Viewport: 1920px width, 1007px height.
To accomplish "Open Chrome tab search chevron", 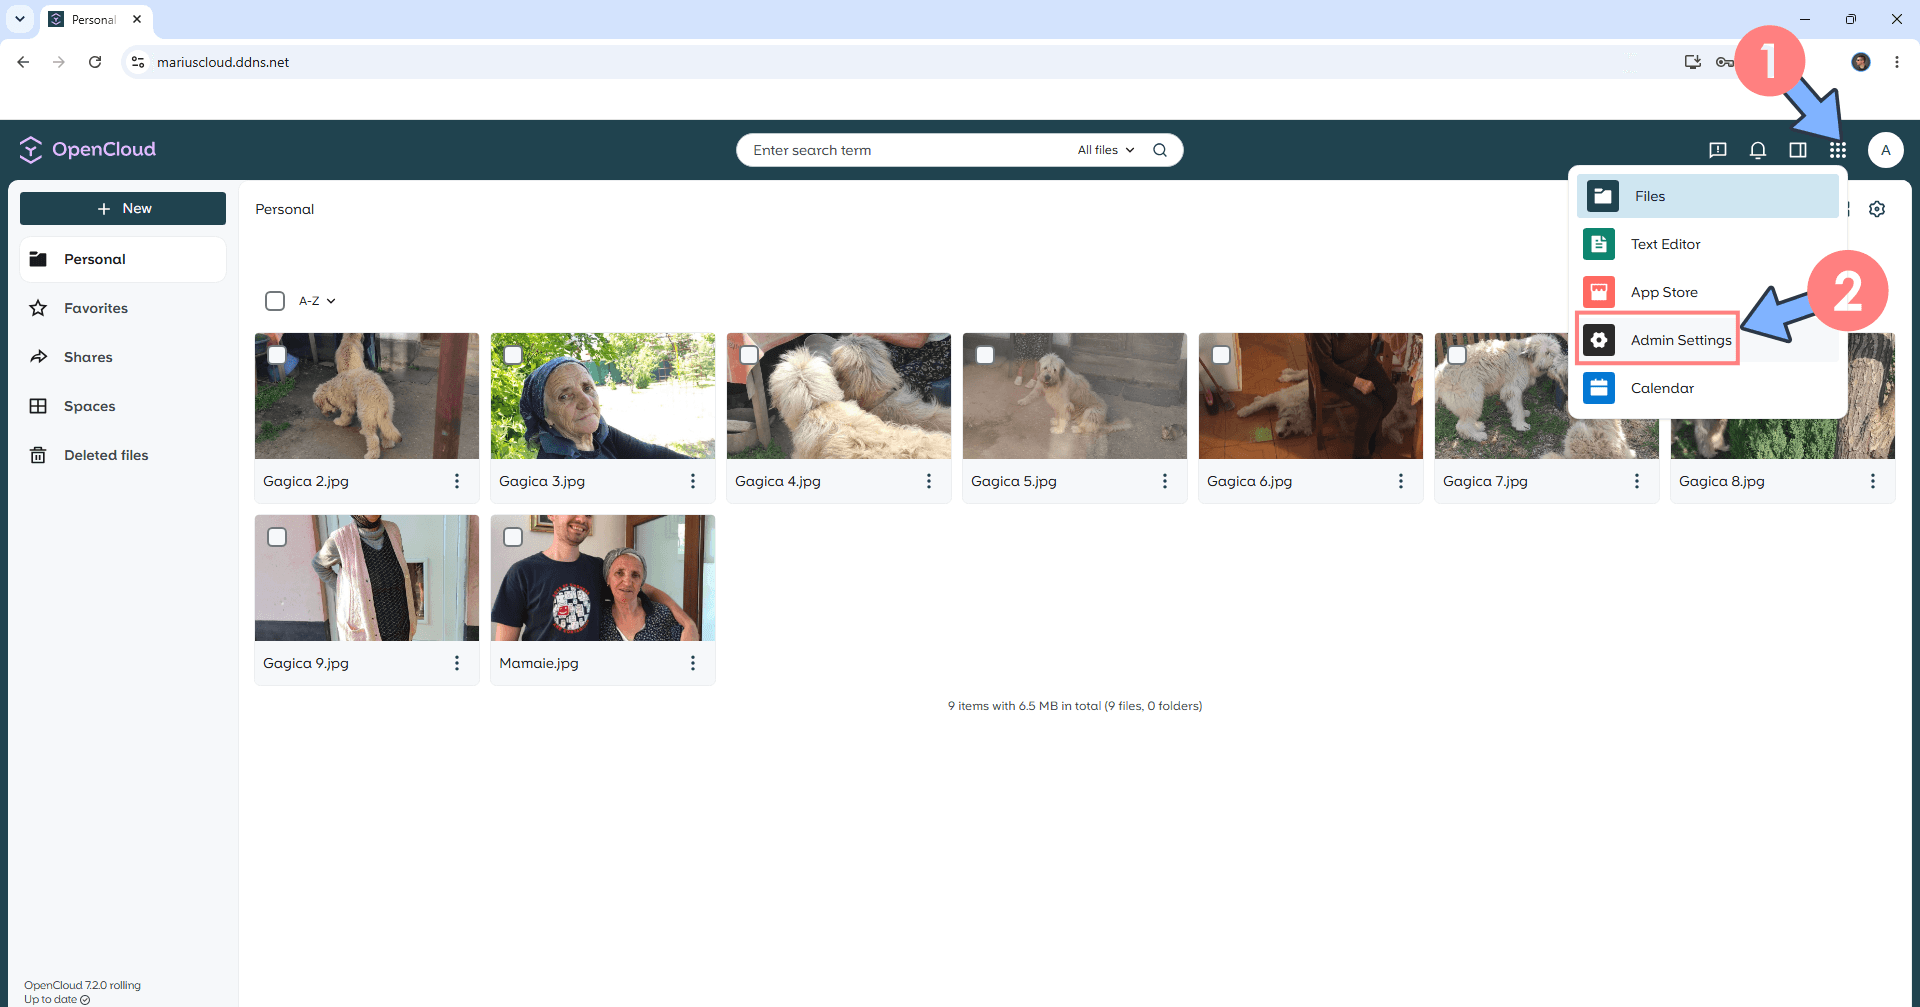I will pyautogui.click(x=19, y=19).
